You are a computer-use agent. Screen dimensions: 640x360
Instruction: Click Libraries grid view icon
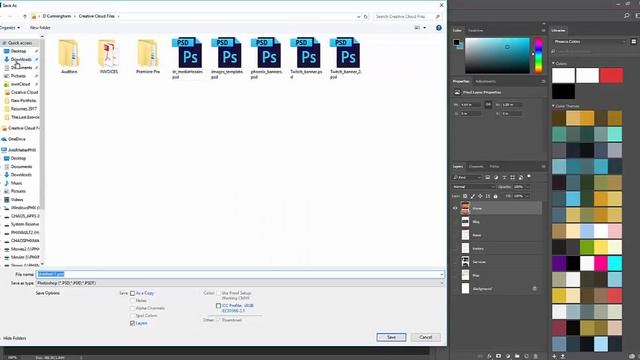(633, 42)
